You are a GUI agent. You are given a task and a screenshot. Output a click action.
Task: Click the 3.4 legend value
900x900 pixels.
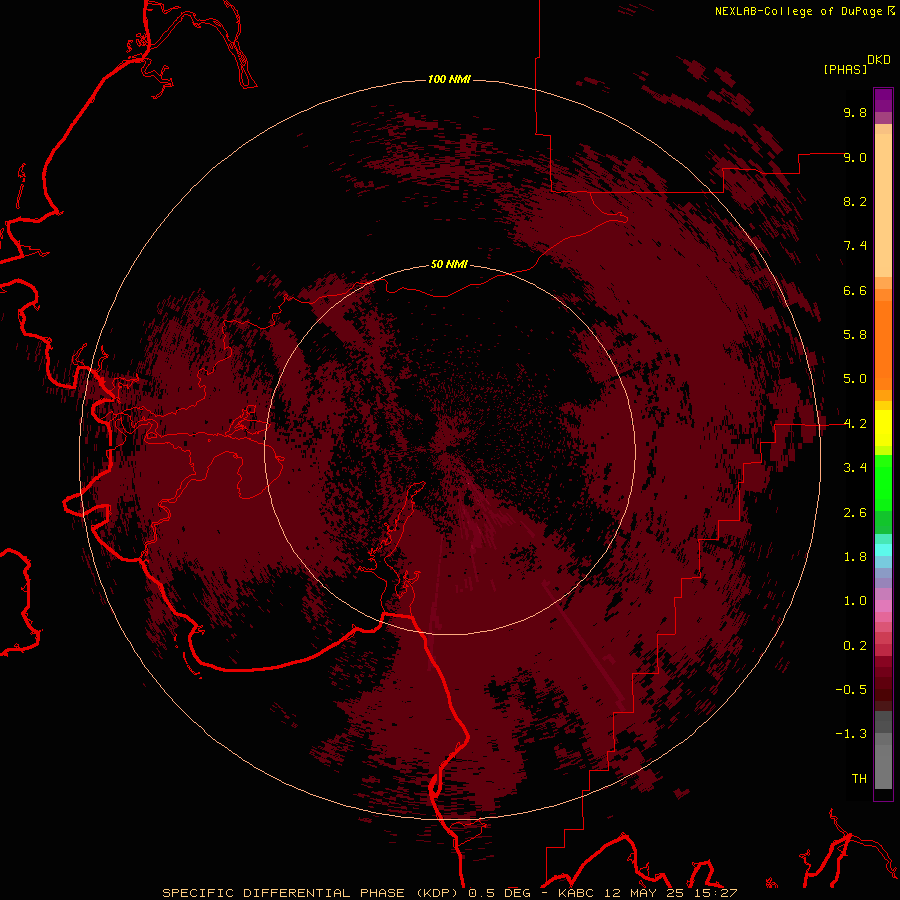pos(855,468)
